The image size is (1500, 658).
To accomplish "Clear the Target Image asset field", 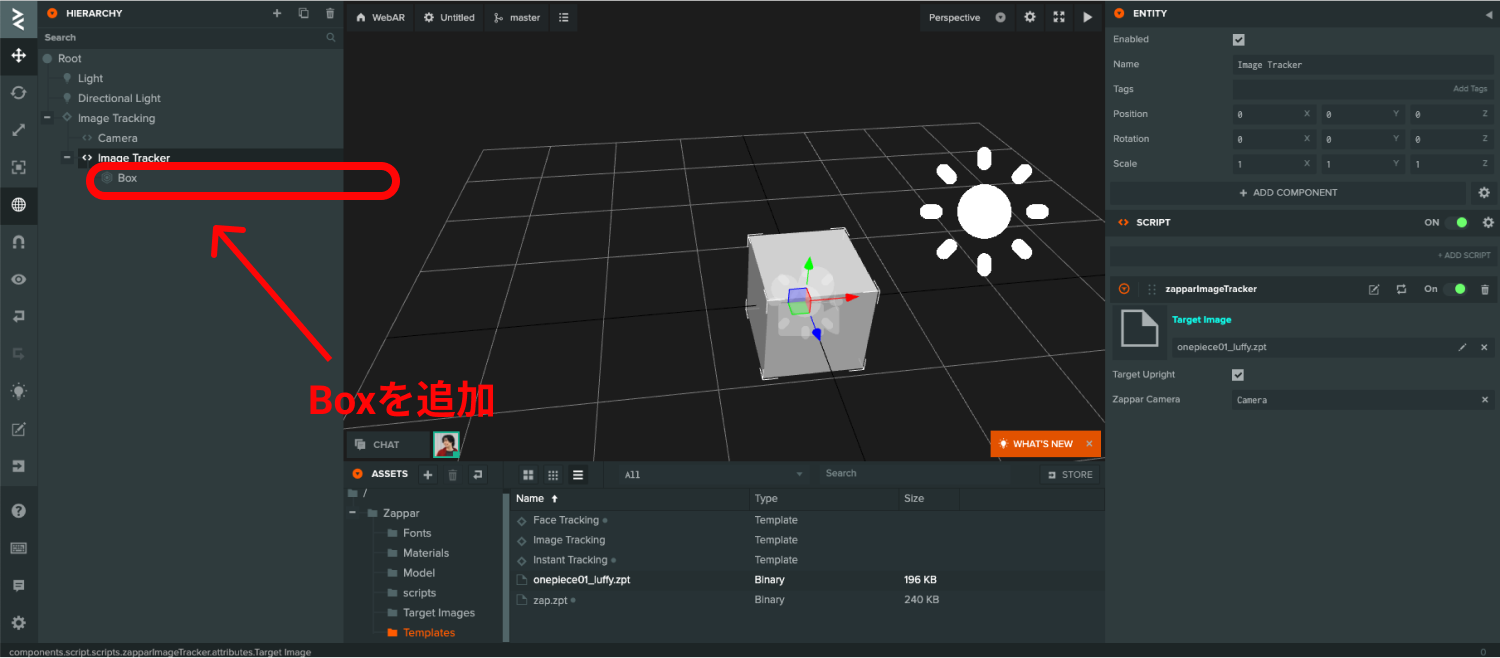I will pos(1484,347).
